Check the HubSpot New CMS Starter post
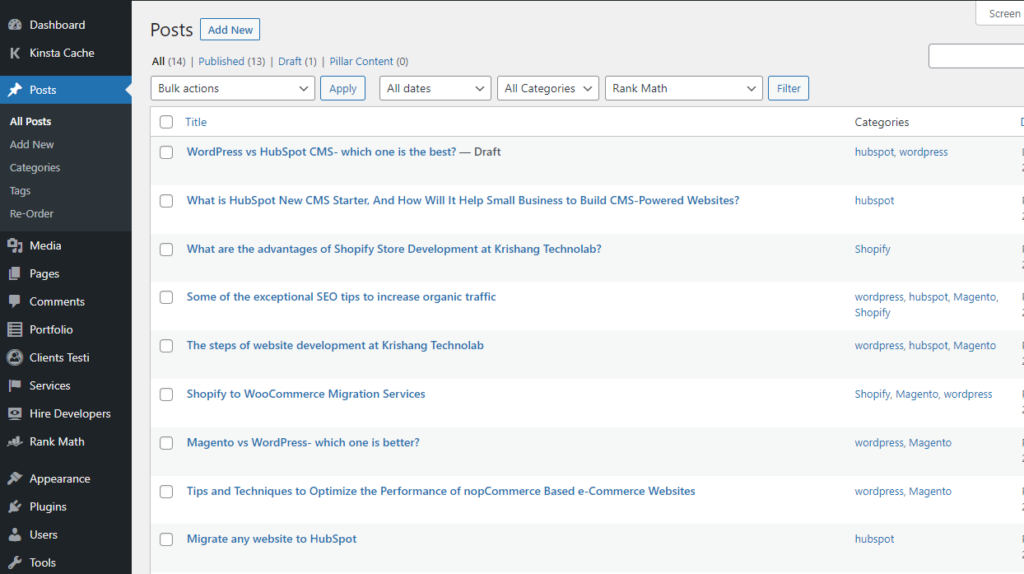Image resolution: width=1024 pixels, height=574 pixels. (x=167, y=201)
